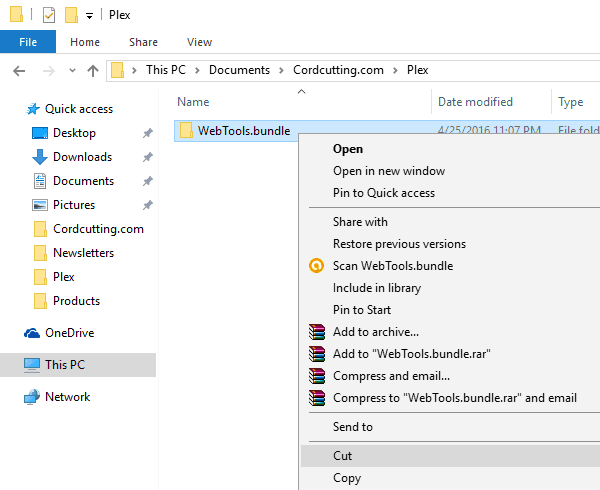Expand chevron after Cordcutting.com in address bar
Screen dimensions: 600x490
click(395, 70)
